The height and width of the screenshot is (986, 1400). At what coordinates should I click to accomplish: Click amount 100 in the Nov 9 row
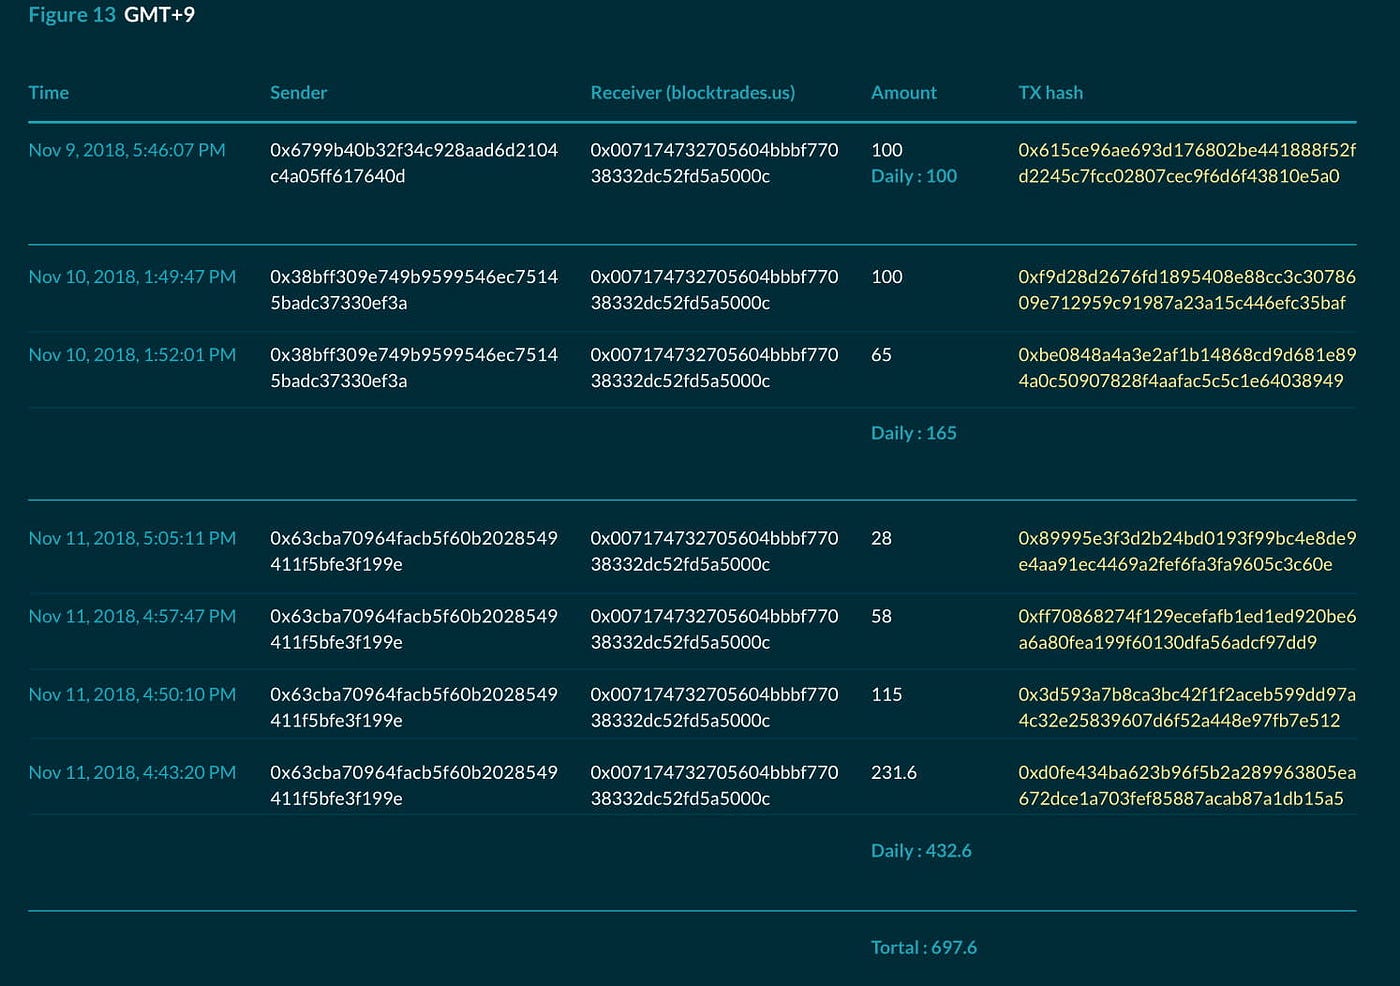(x=886, y=150)
